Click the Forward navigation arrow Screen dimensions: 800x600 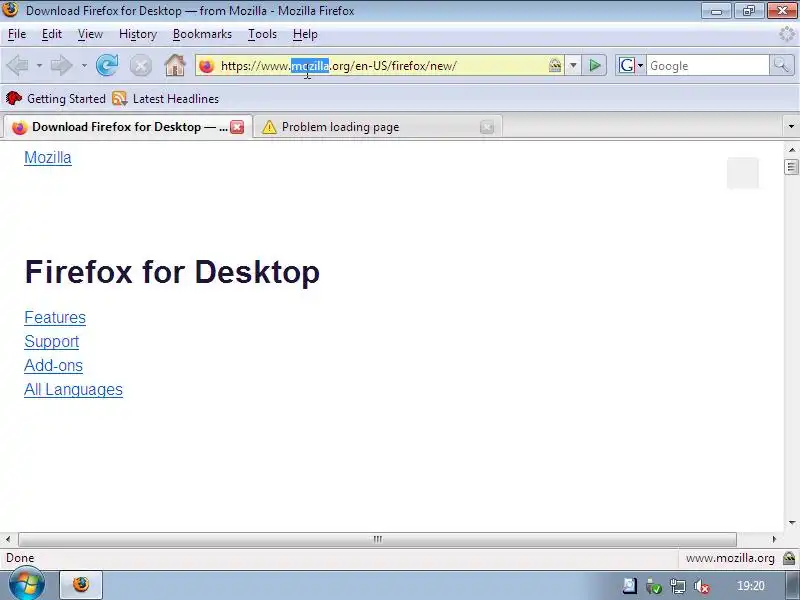(x=62, y=65)
